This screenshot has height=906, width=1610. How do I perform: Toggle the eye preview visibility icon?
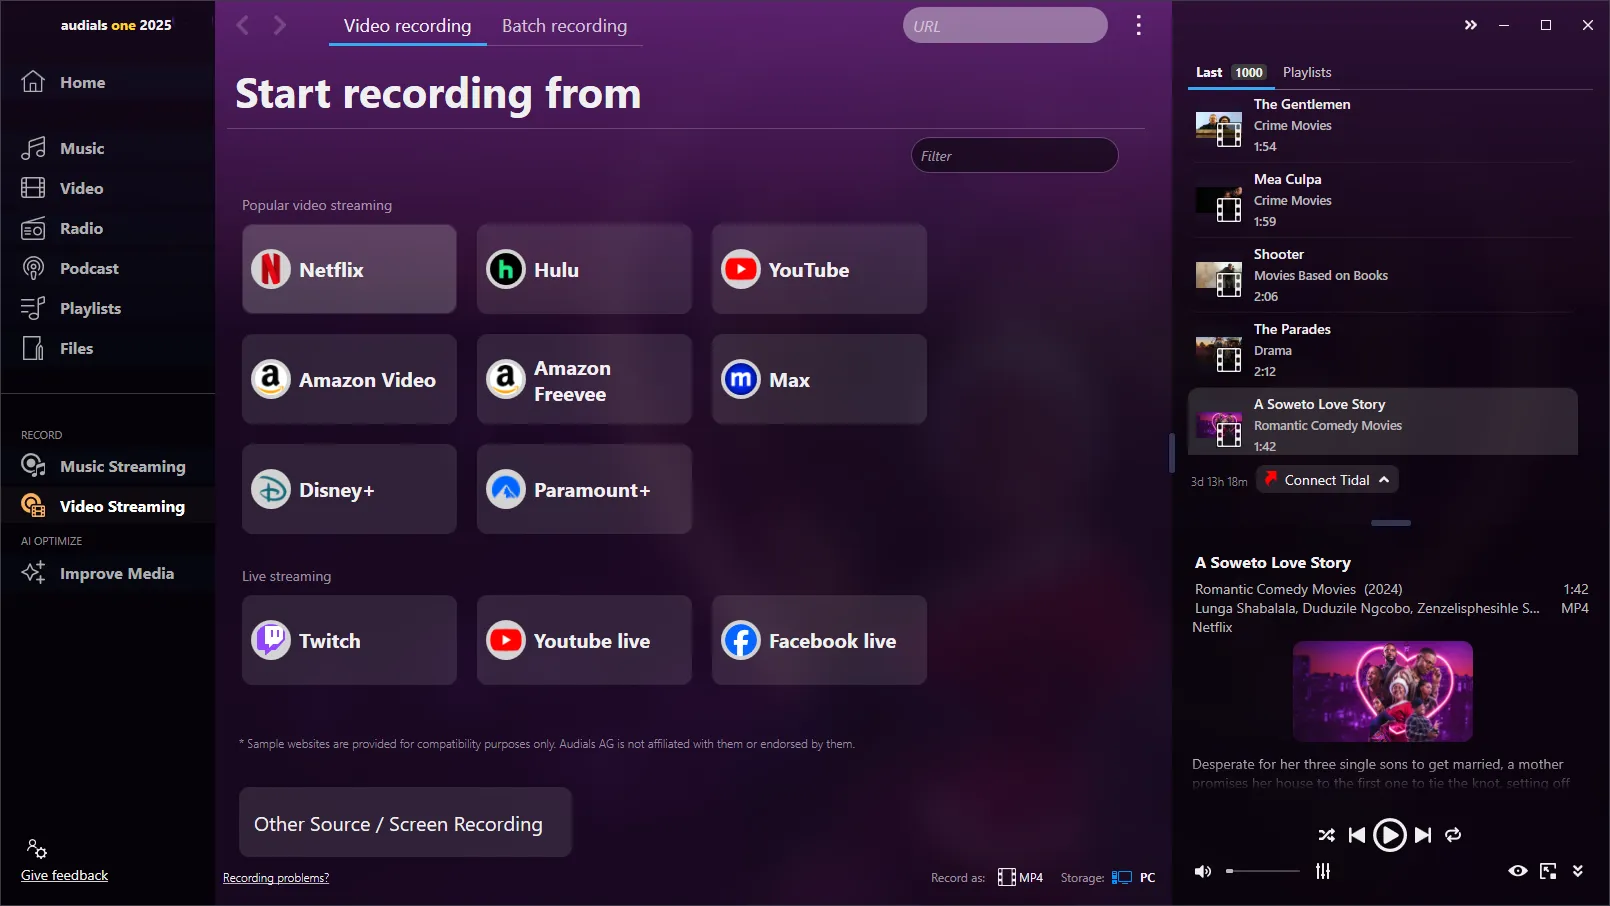pos(1517,871)
